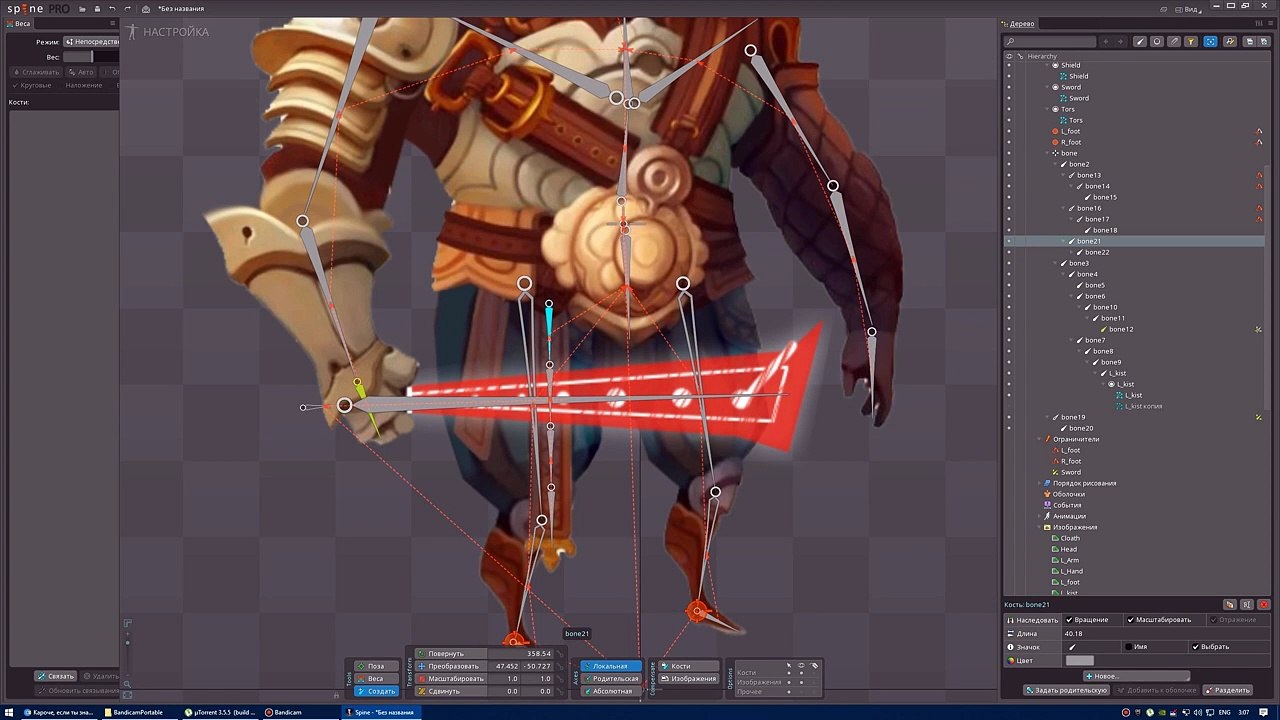This screenshot has height=720, width=1280.
Task: Click the Разделить button
Action: coord(1228,690)
